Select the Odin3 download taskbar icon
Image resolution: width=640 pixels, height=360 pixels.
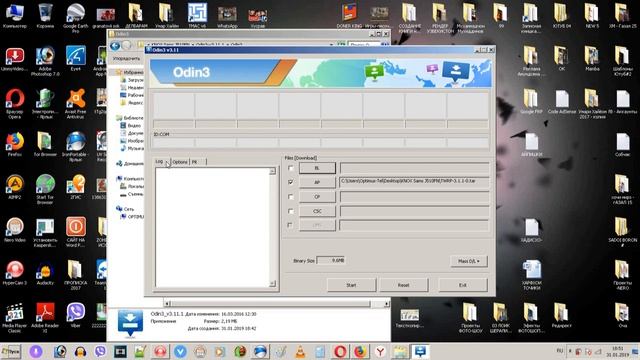(420, 351)
